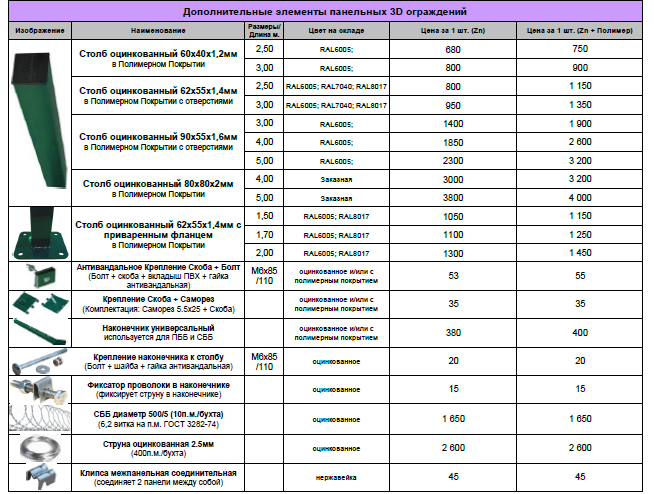Click the post with welded flange image
Image resolution: width=654 pixels, height=494 pixels.
point(40,234)
